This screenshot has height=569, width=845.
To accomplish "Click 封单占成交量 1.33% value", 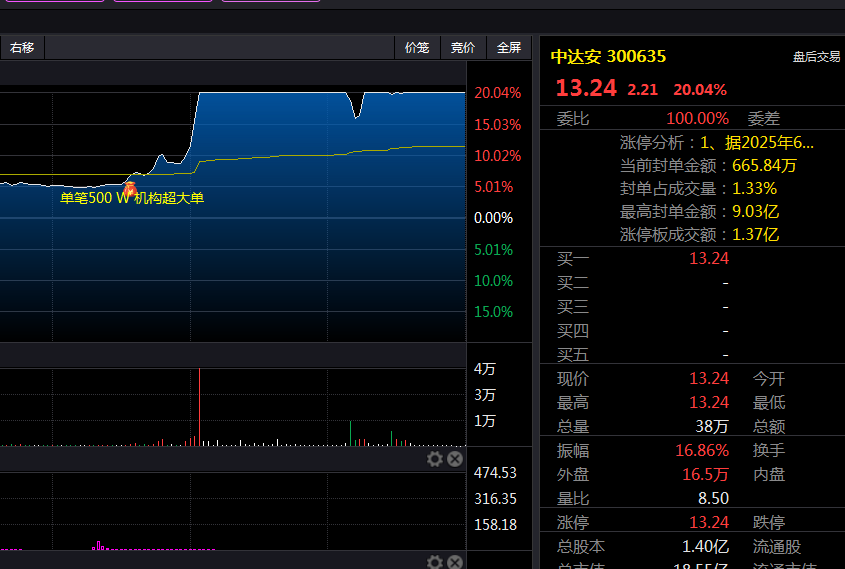I will click(x=754, y=189).
